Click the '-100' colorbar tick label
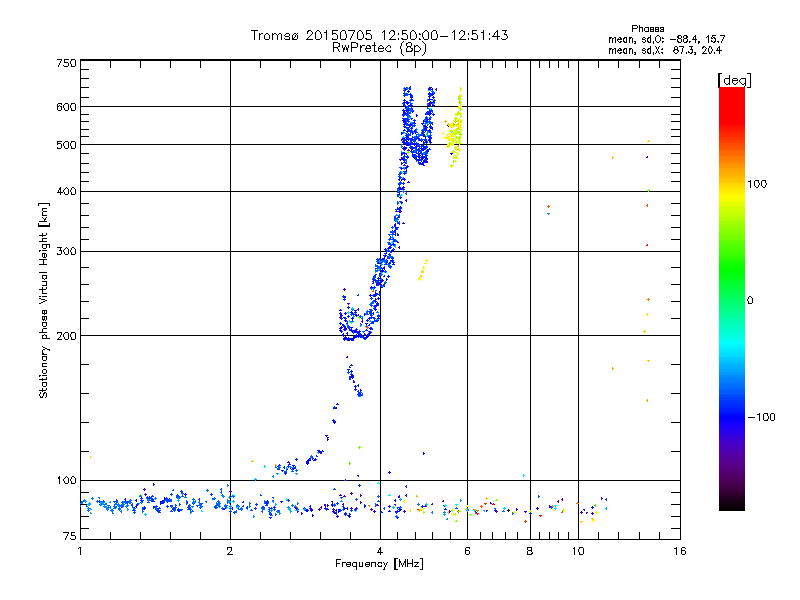800x600 pixels. pyautogui.click(x=761, y=417)
